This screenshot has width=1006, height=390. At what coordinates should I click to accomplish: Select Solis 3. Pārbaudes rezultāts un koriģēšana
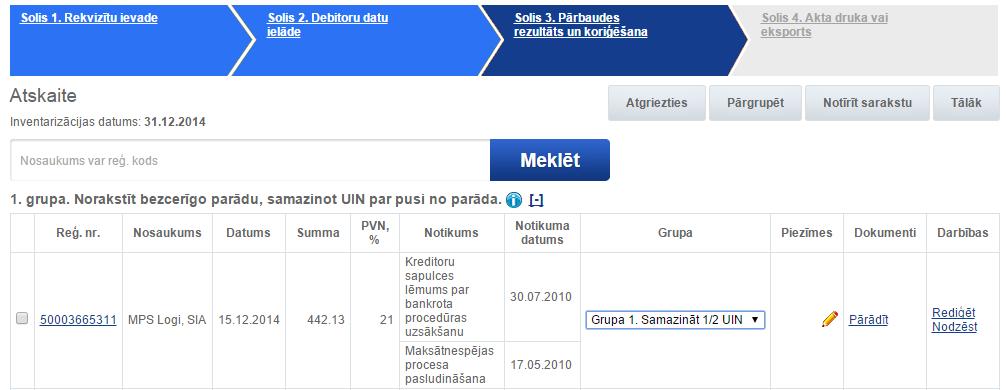pyautogui.click(x=580, y=25)
